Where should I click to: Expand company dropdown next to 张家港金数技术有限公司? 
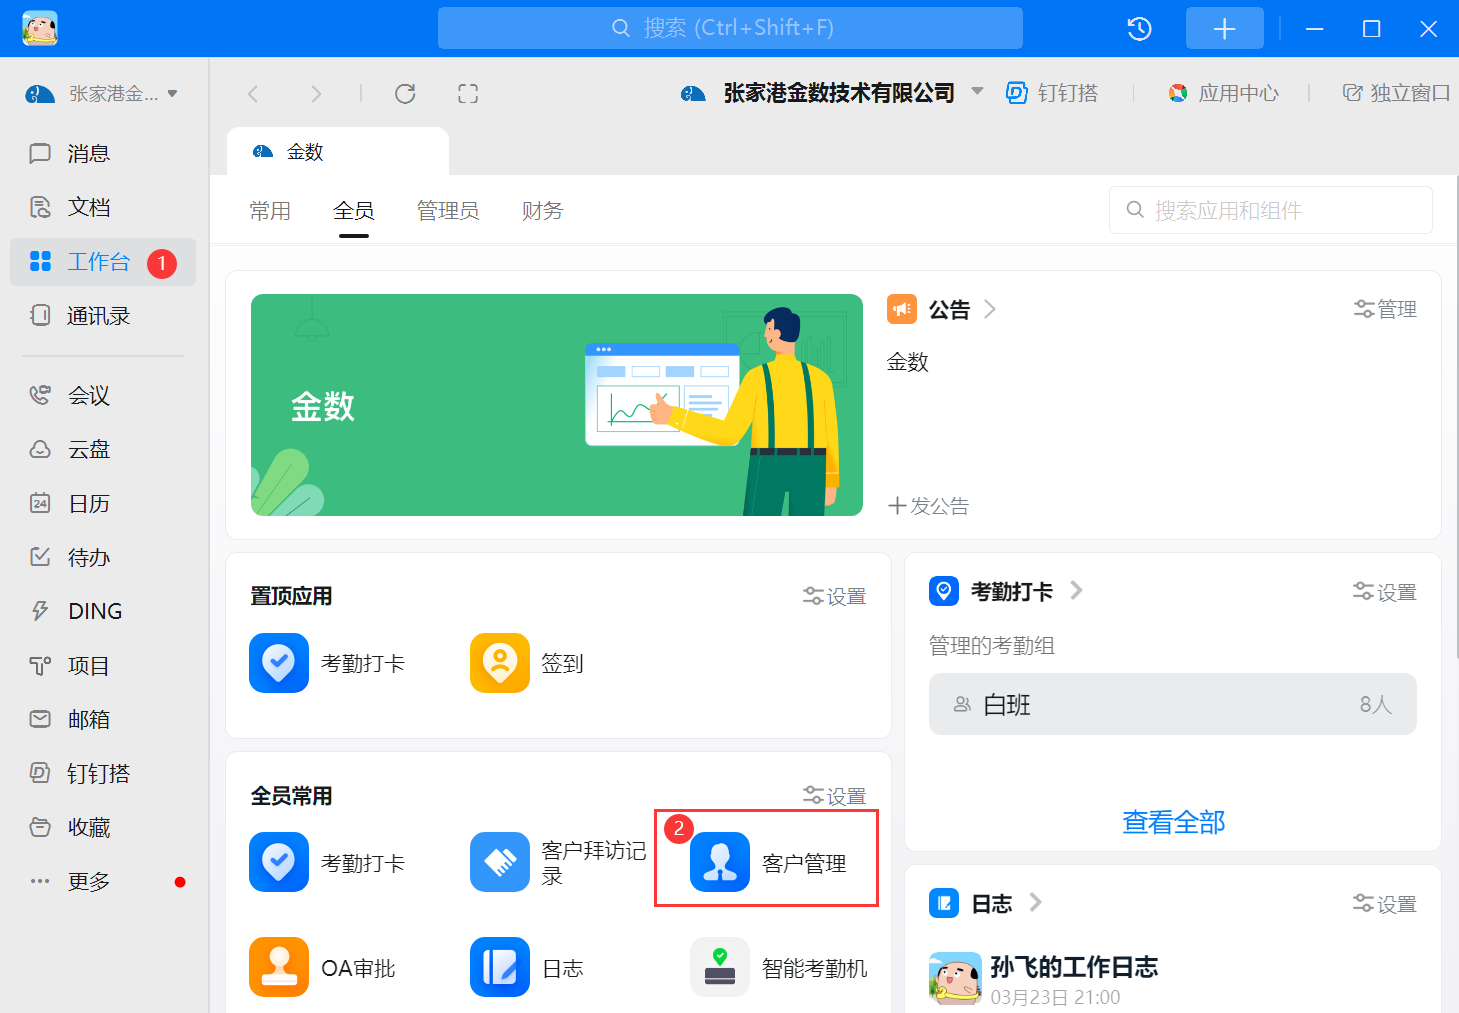tap(977, 92)
